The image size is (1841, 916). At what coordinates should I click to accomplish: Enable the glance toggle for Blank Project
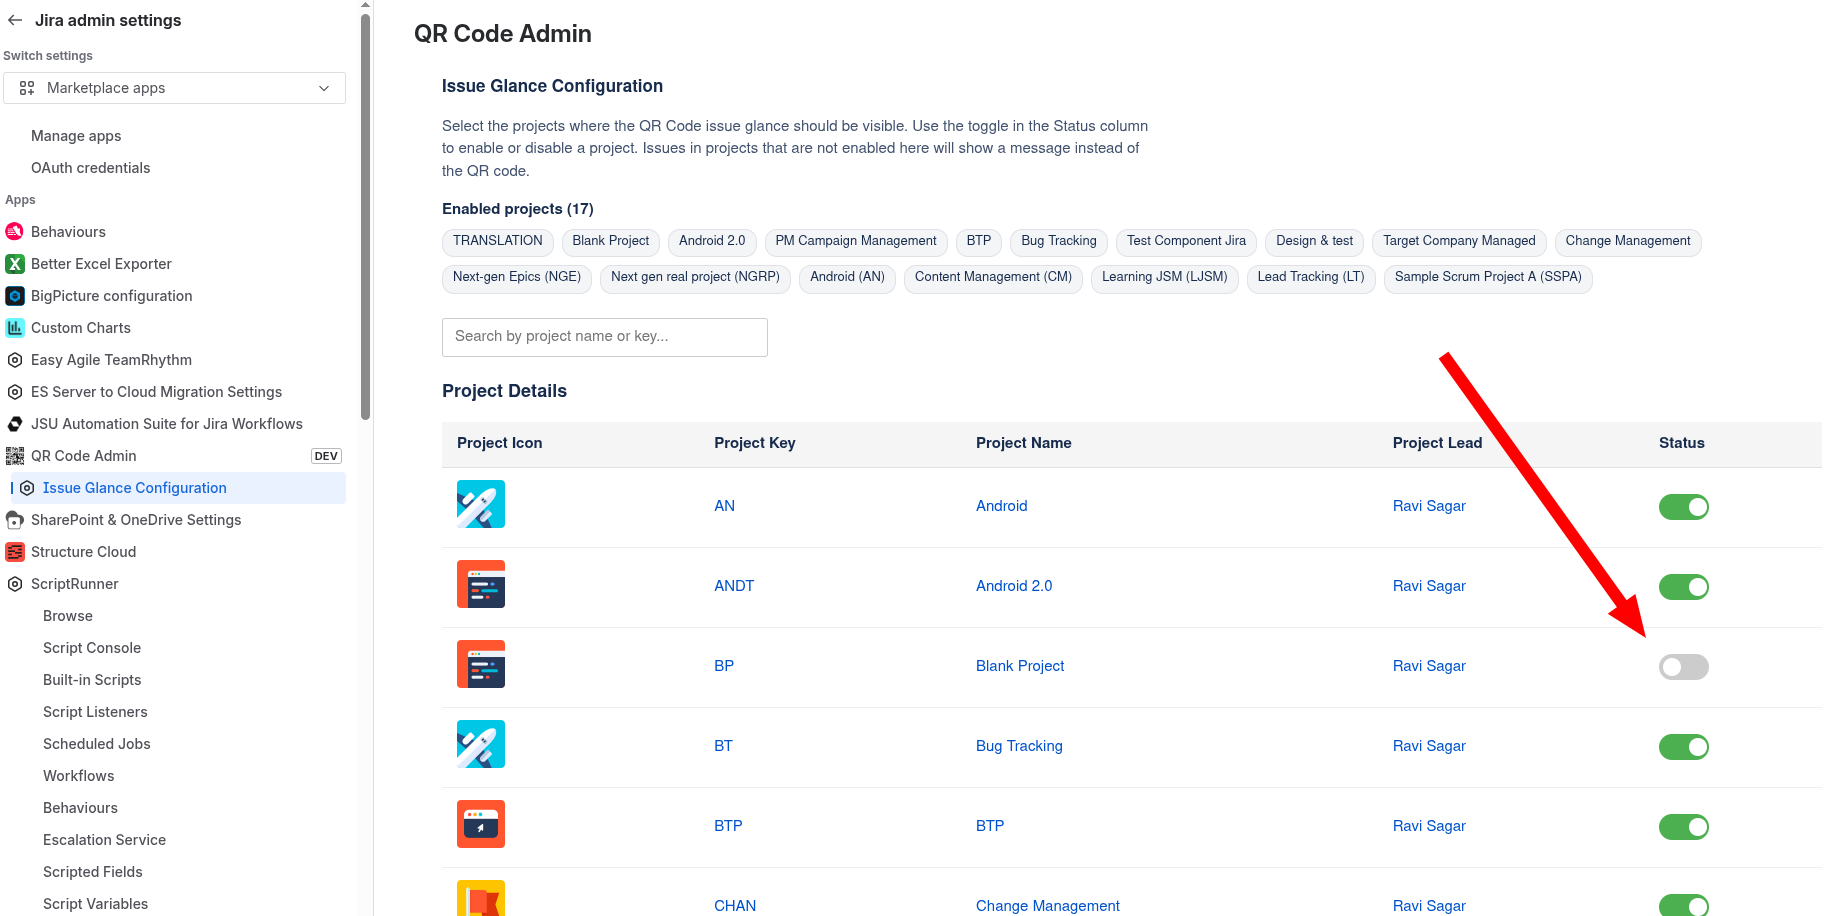coord(1684,667)
